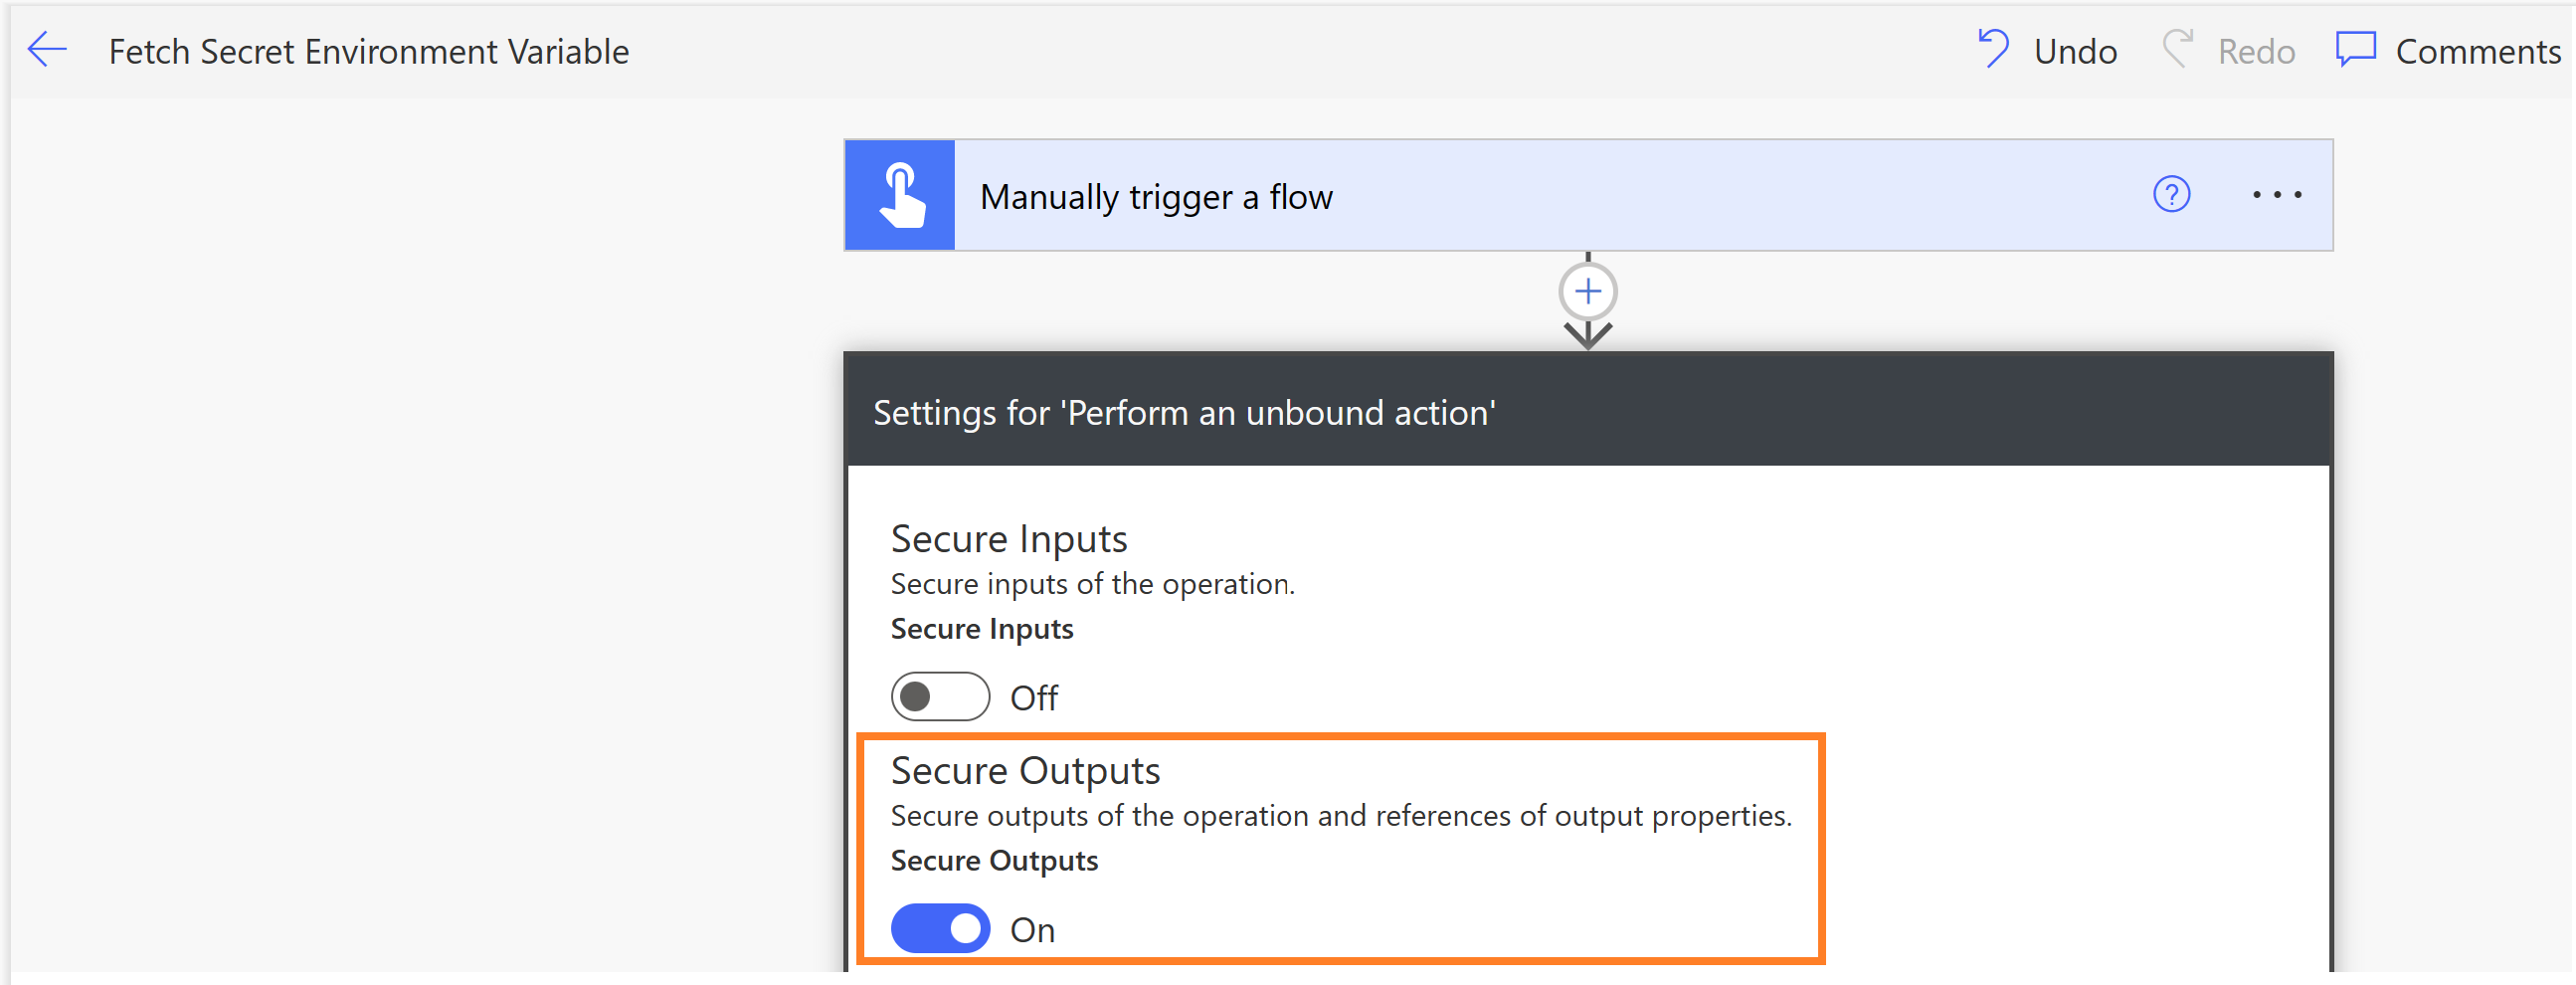
Task: Expand the Manually trigger a flow card
Action: 1156,197
